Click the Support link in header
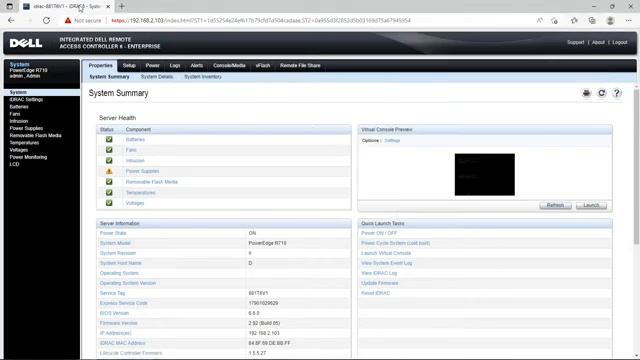Screen dimensions: 640x360 click(576, 42)
